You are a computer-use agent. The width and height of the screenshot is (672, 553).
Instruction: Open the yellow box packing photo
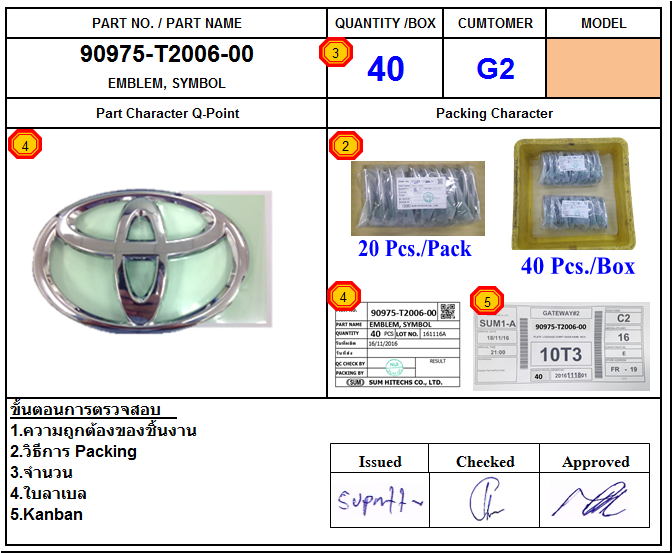[x=573, y=194]
